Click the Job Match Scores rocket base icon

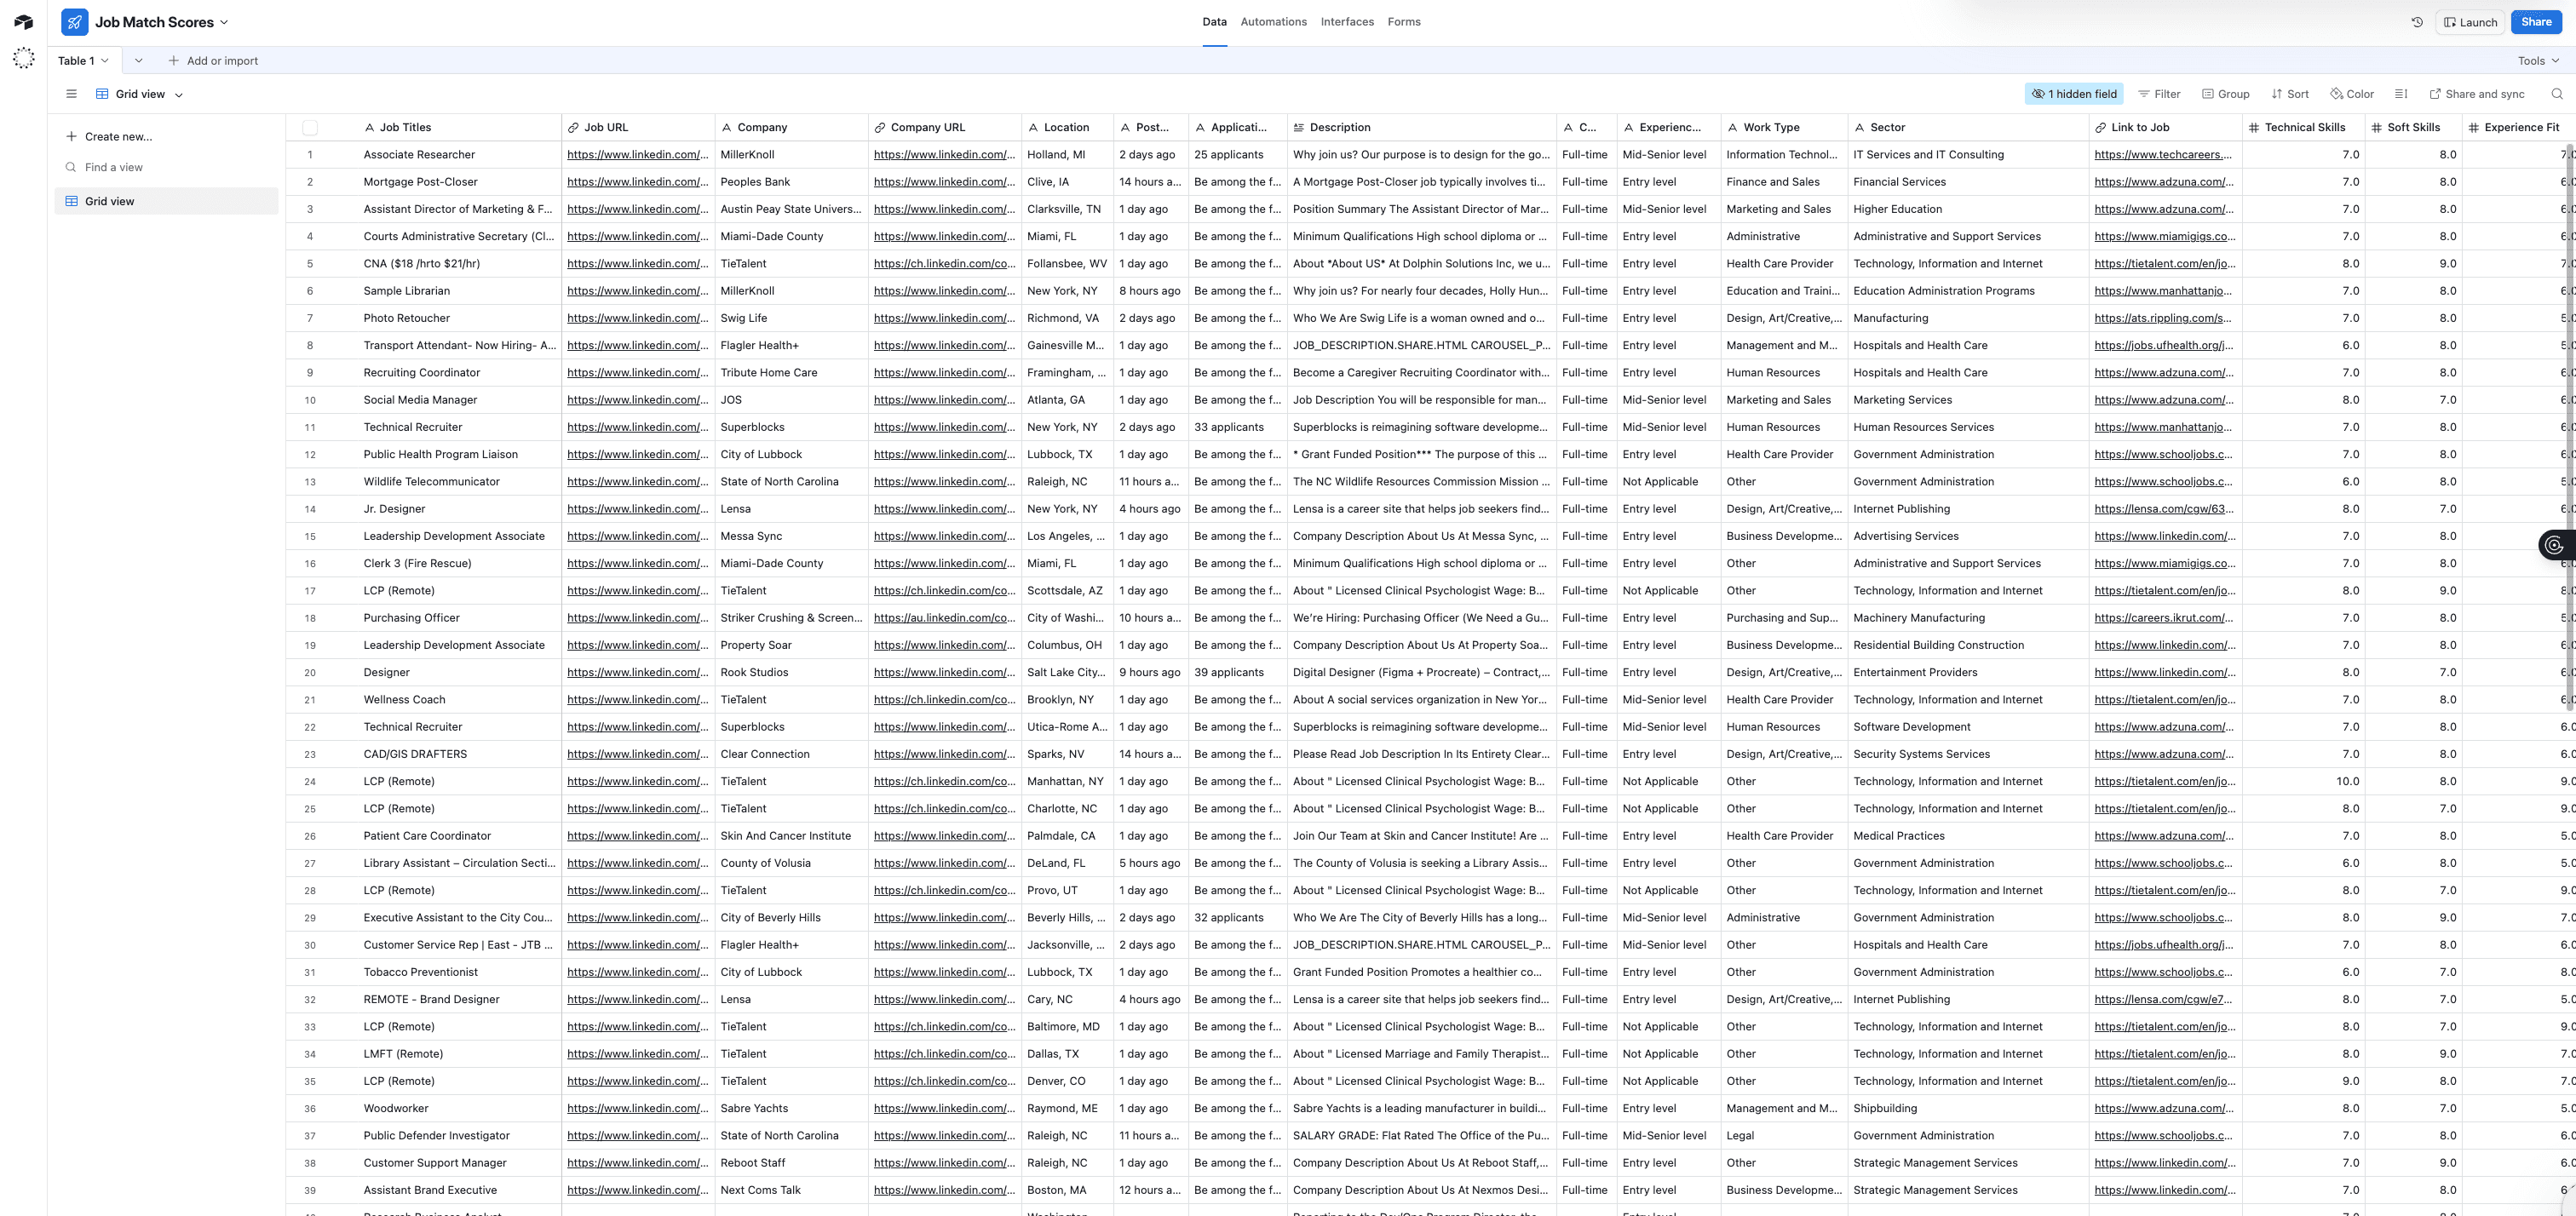[75, 22]
